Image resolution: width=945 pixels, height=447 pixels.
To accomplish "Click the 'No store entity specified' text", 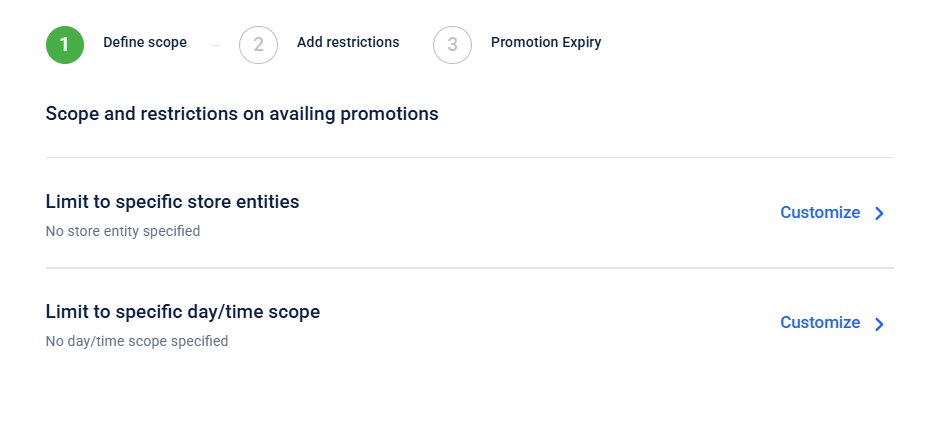I will pyautogui.click(x=123, y=231).
